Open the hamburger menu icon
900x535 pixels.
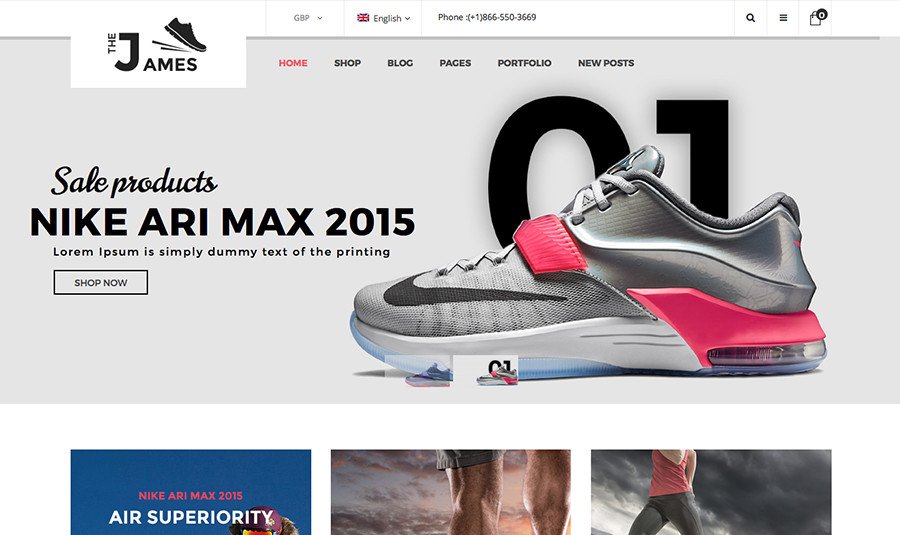point(783,18)
